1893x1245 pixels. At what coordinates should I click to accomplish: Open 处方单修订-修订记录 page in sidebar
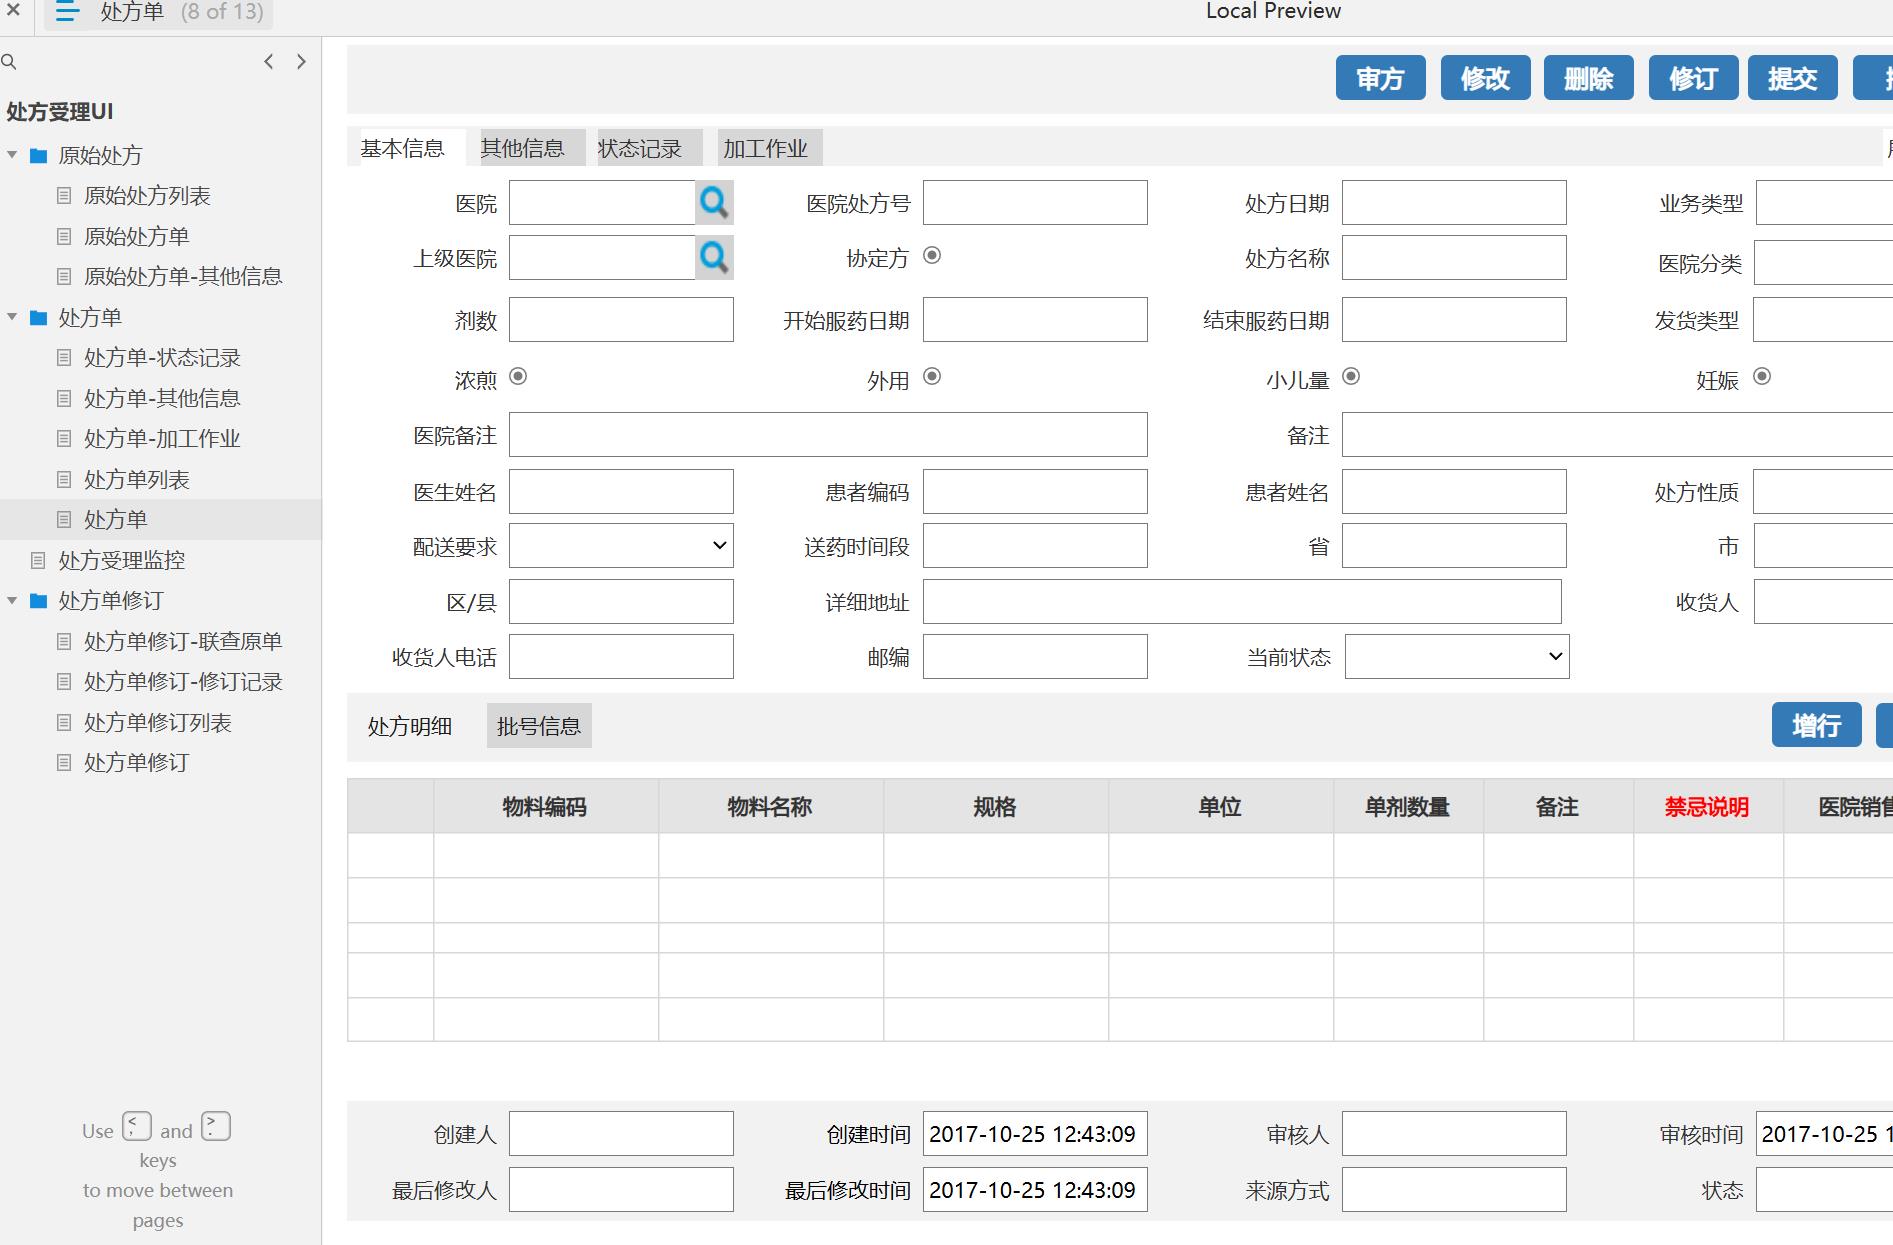click(x=183, y=682)
